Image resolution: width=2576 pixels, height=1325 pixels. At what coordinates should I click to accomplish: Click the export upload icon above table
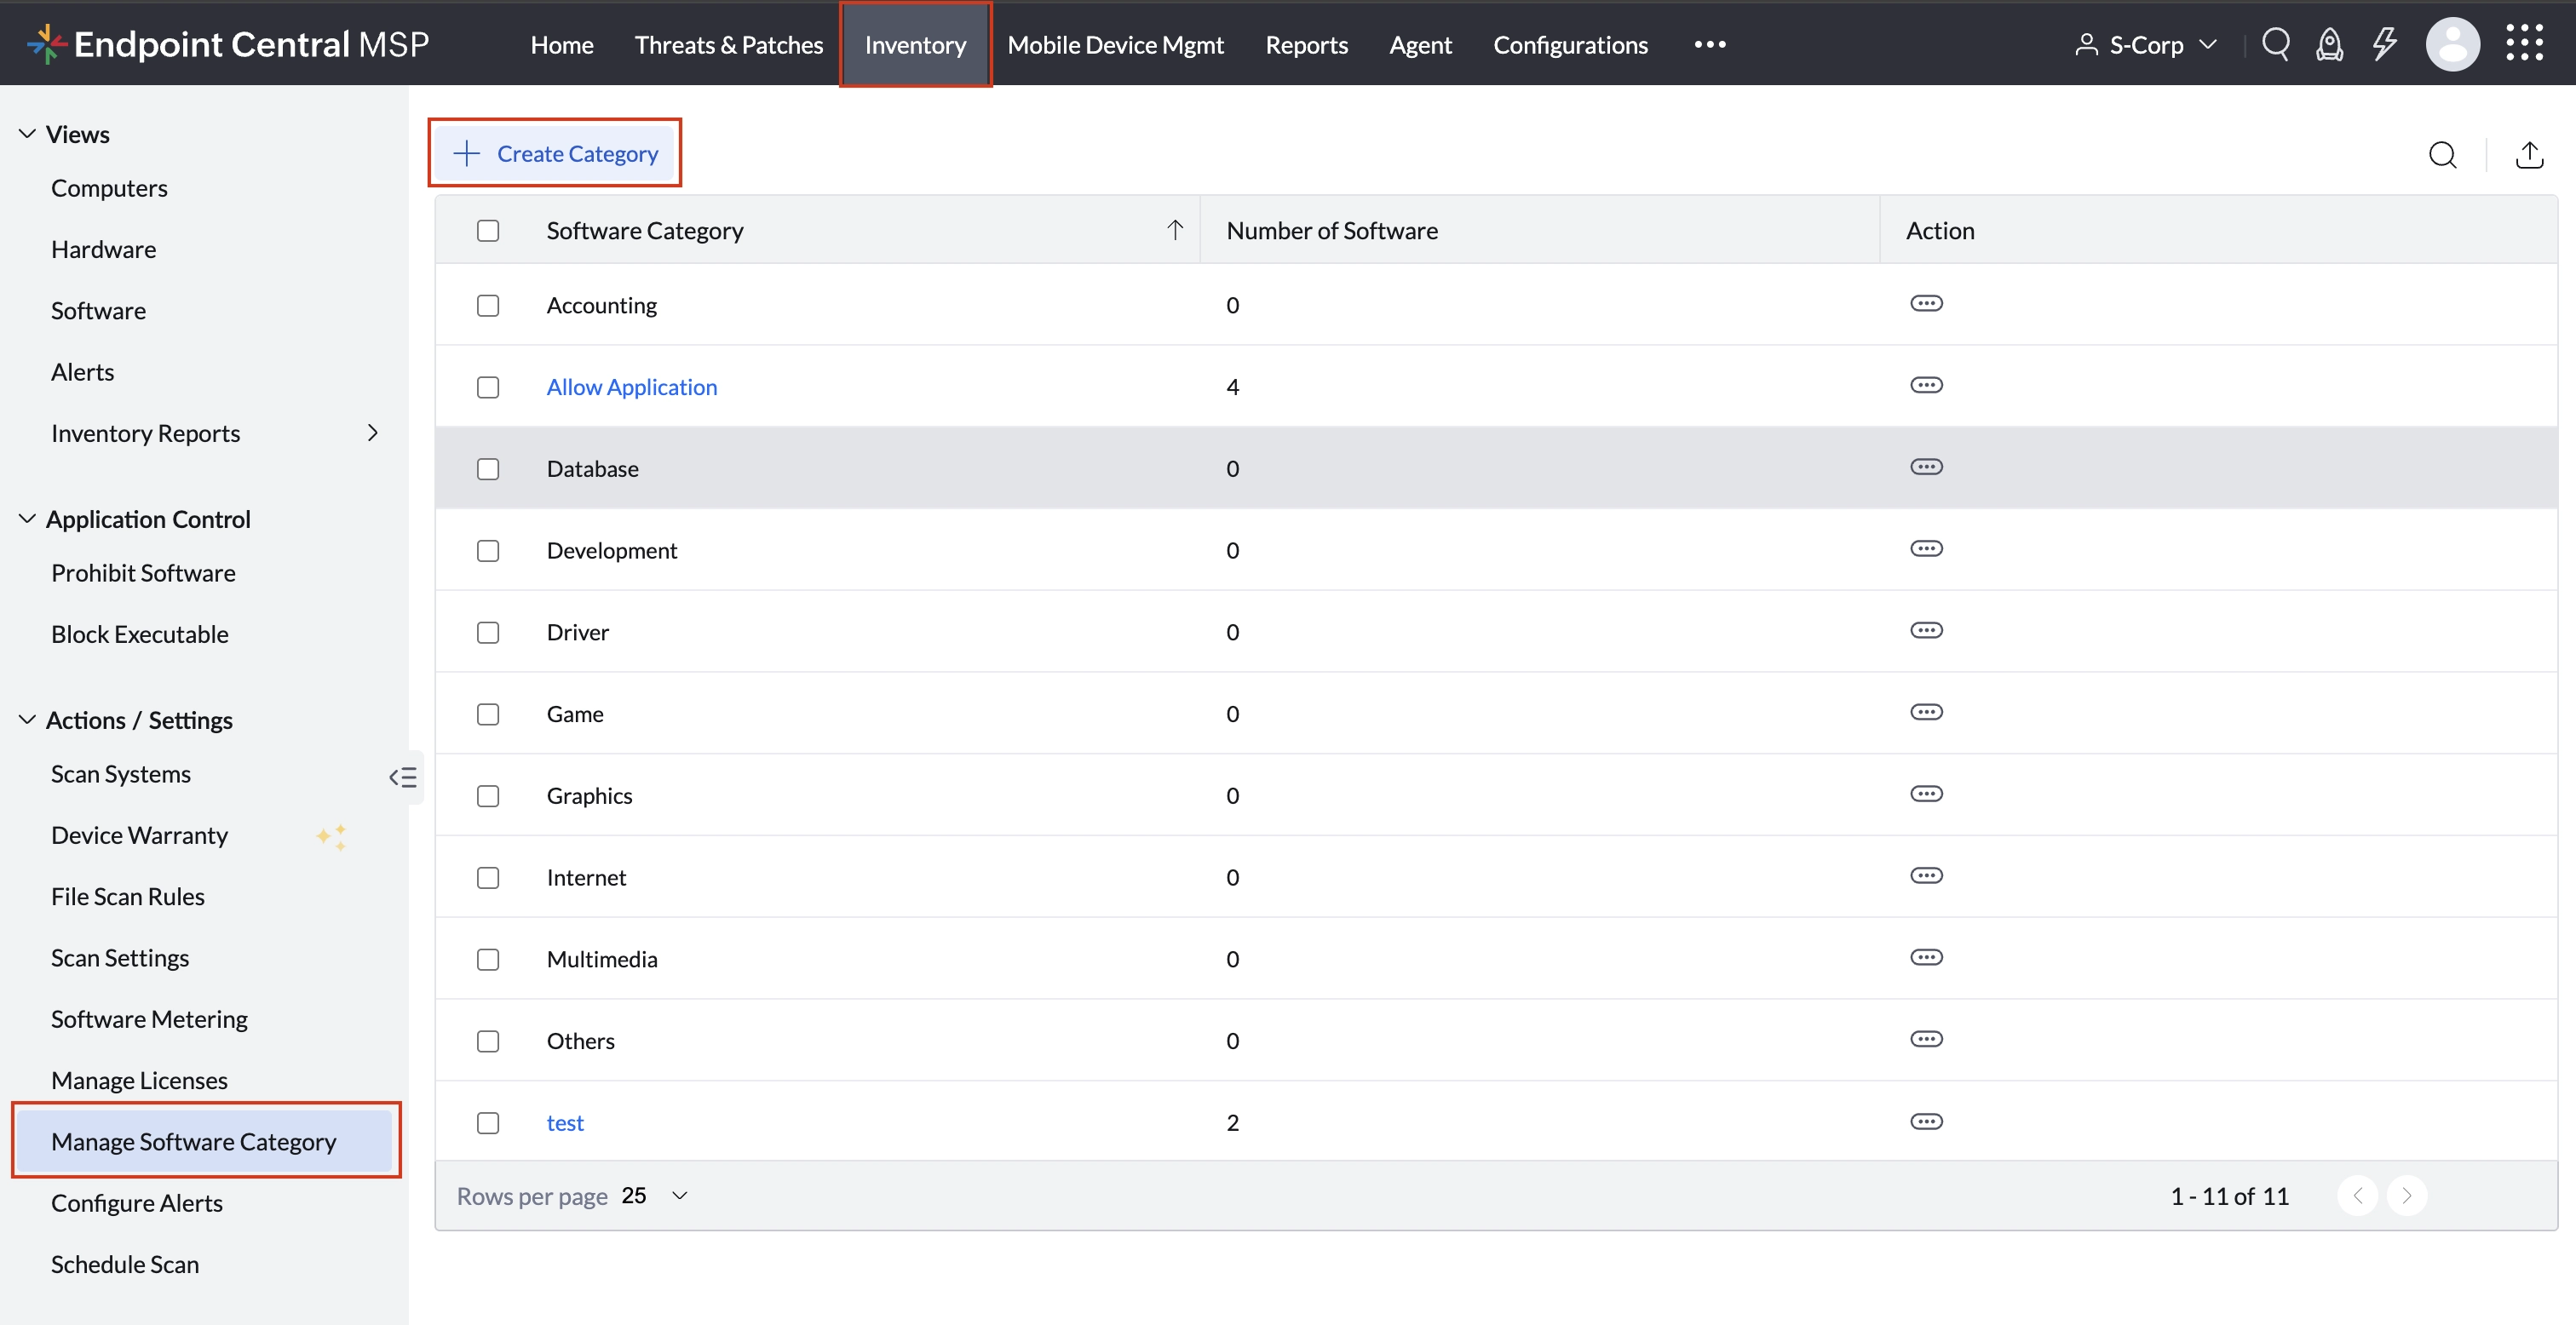point(2529,155)
